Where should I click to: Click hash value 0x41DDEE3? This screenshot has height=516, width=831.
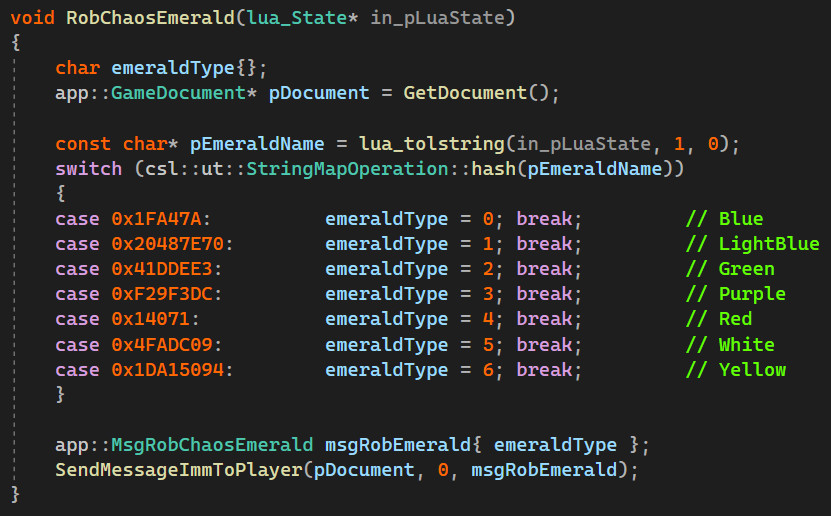162,269
